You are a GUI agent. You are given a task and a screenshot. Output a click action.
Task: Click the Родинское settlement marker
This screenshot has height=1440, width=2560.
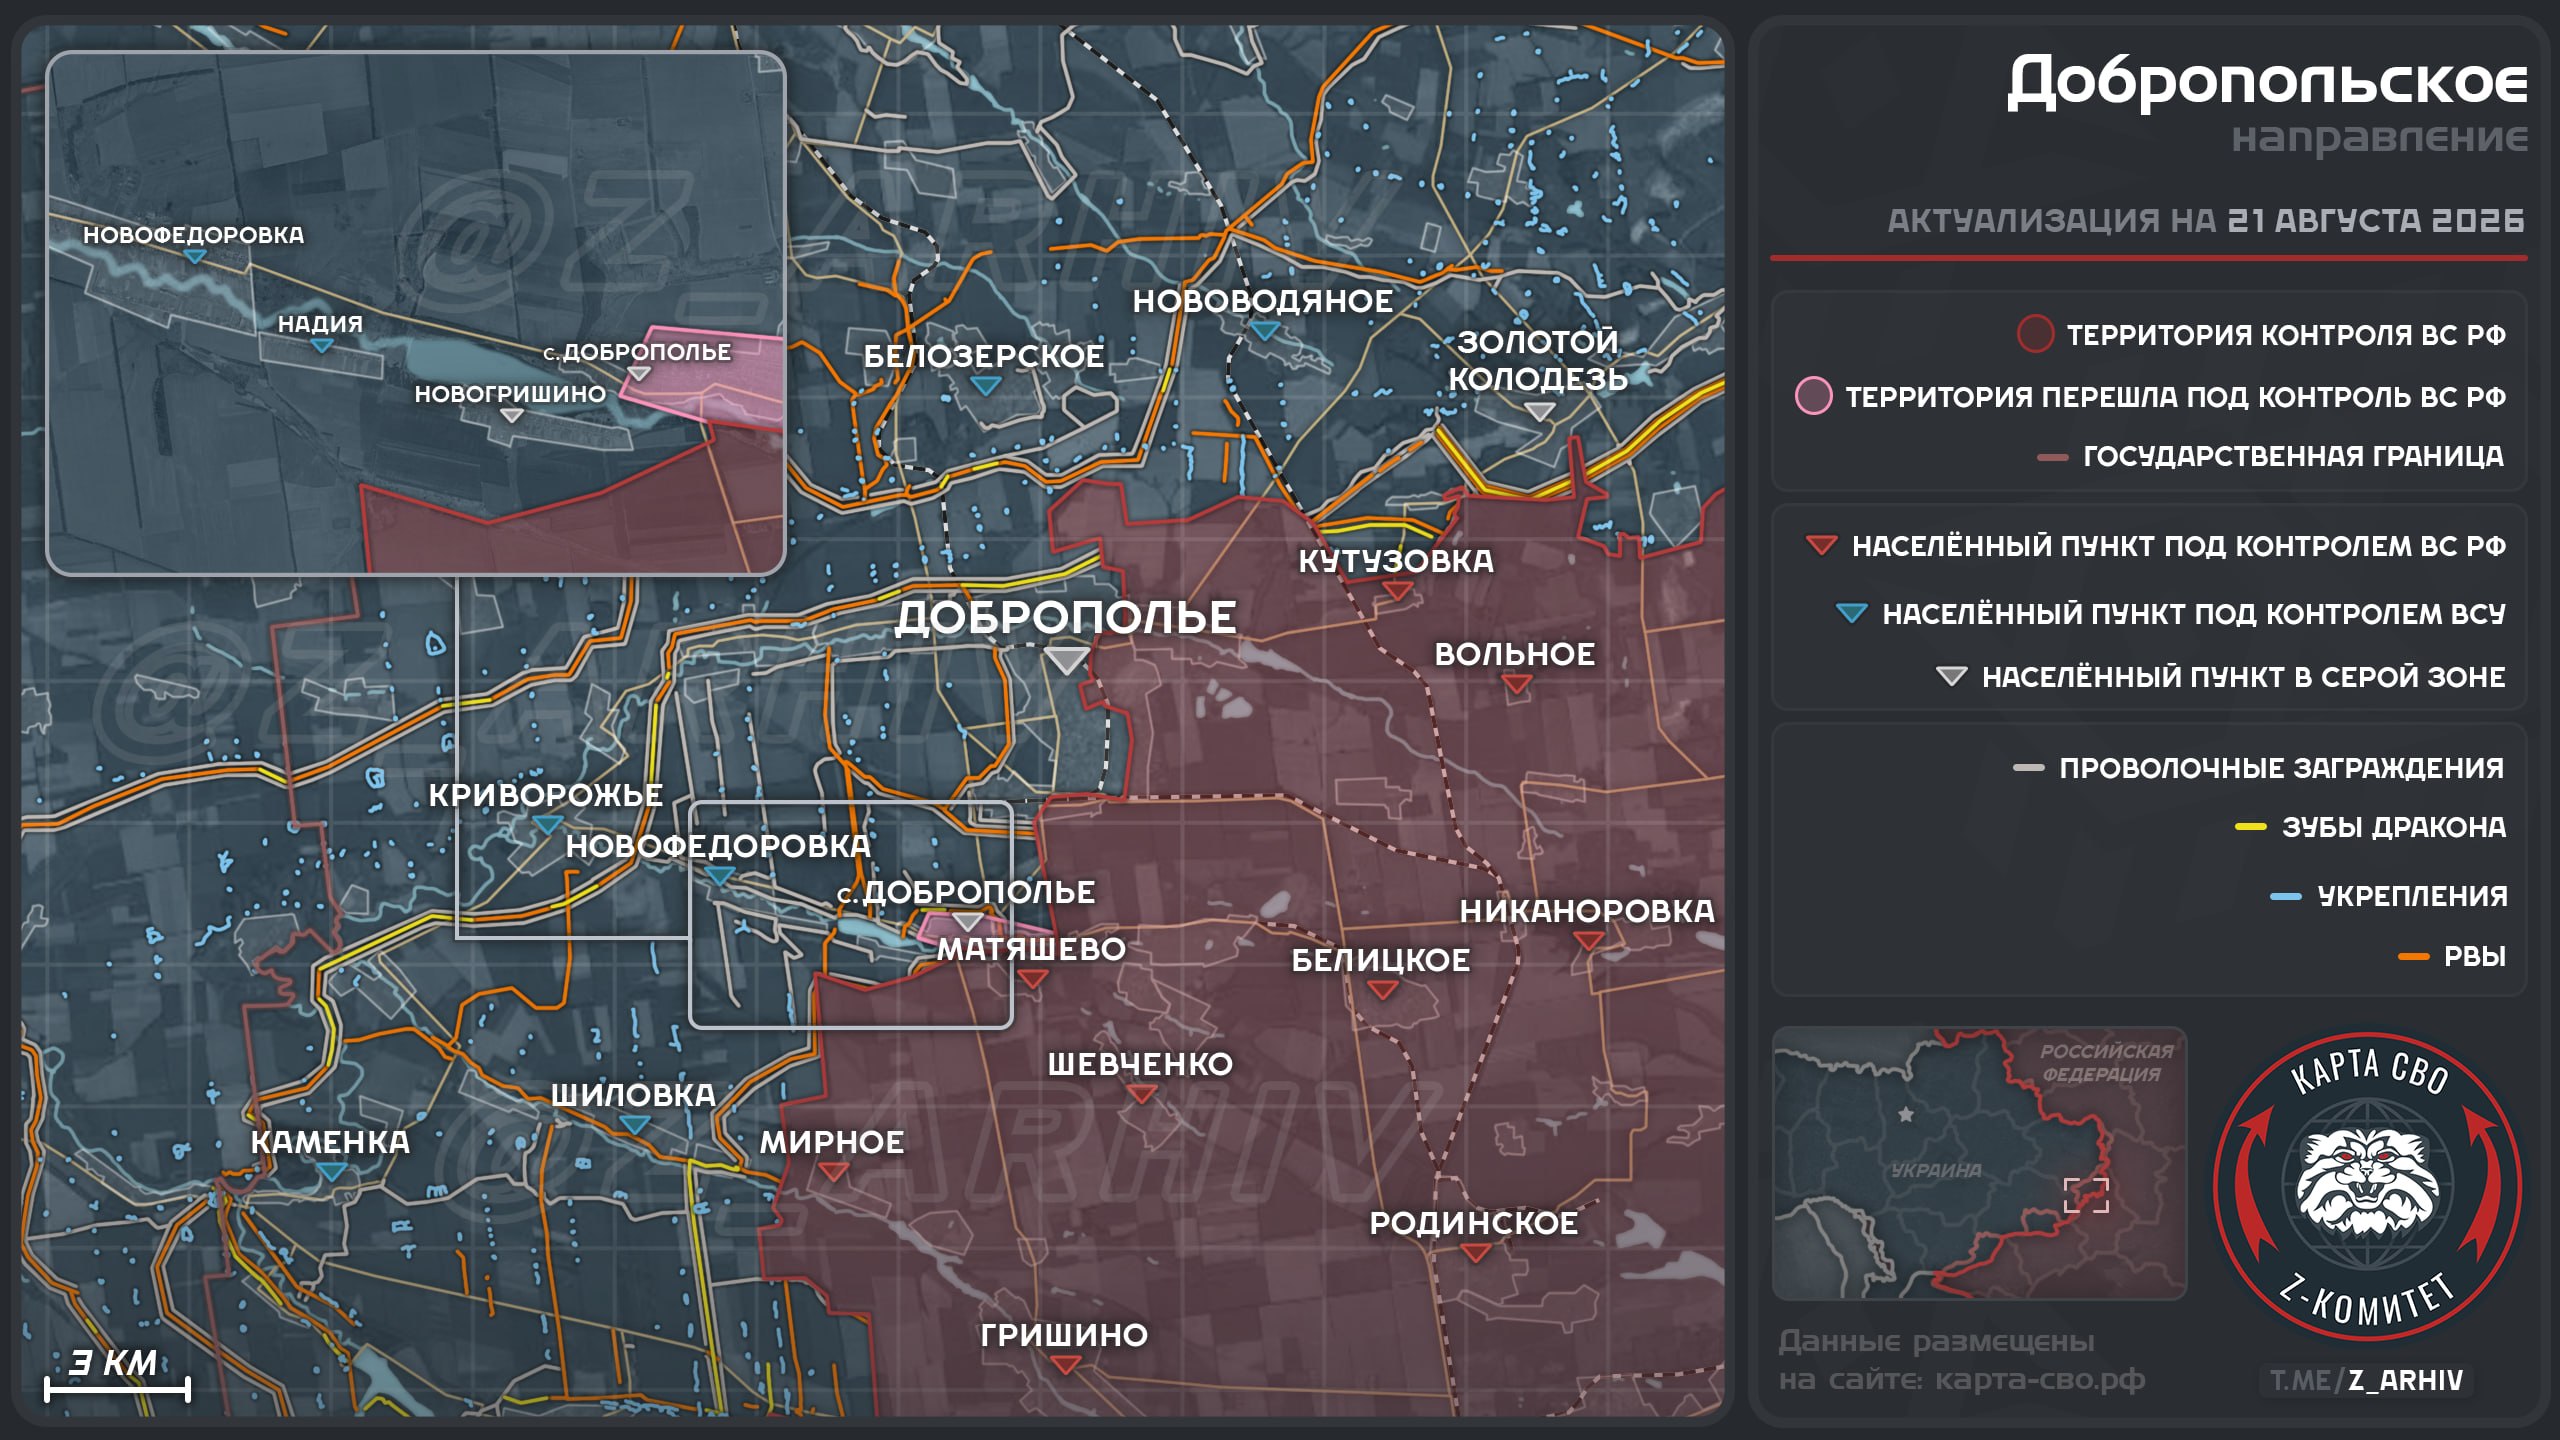(x=1475, y=1253)
